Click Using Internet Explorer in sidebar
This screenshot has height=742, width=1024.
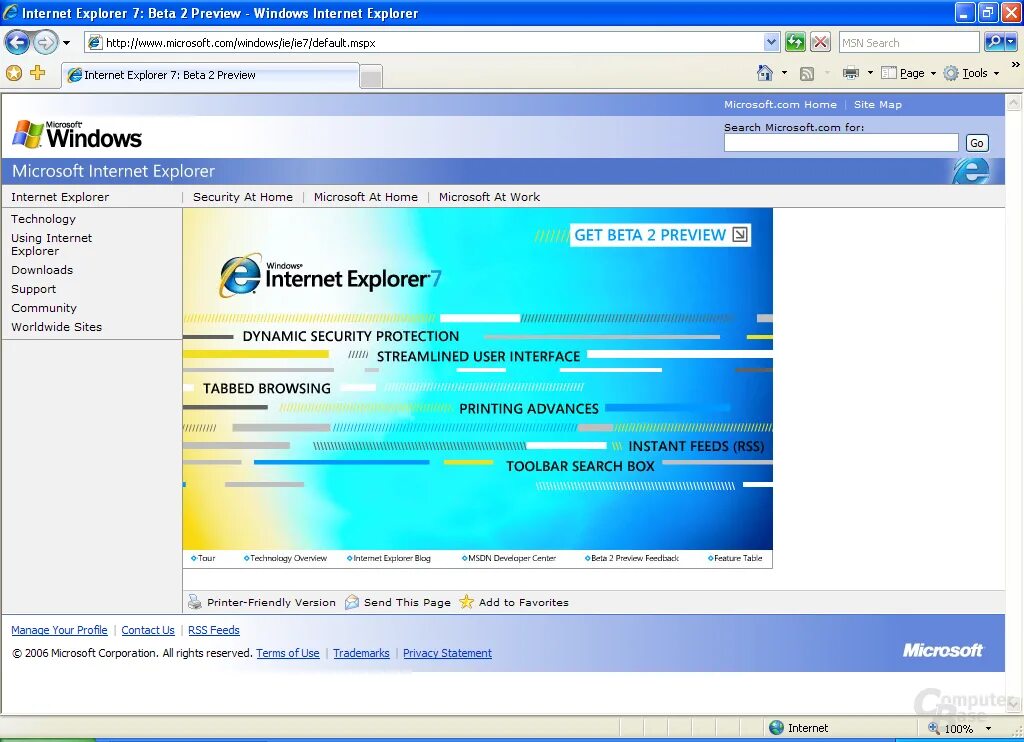point(52,244)
